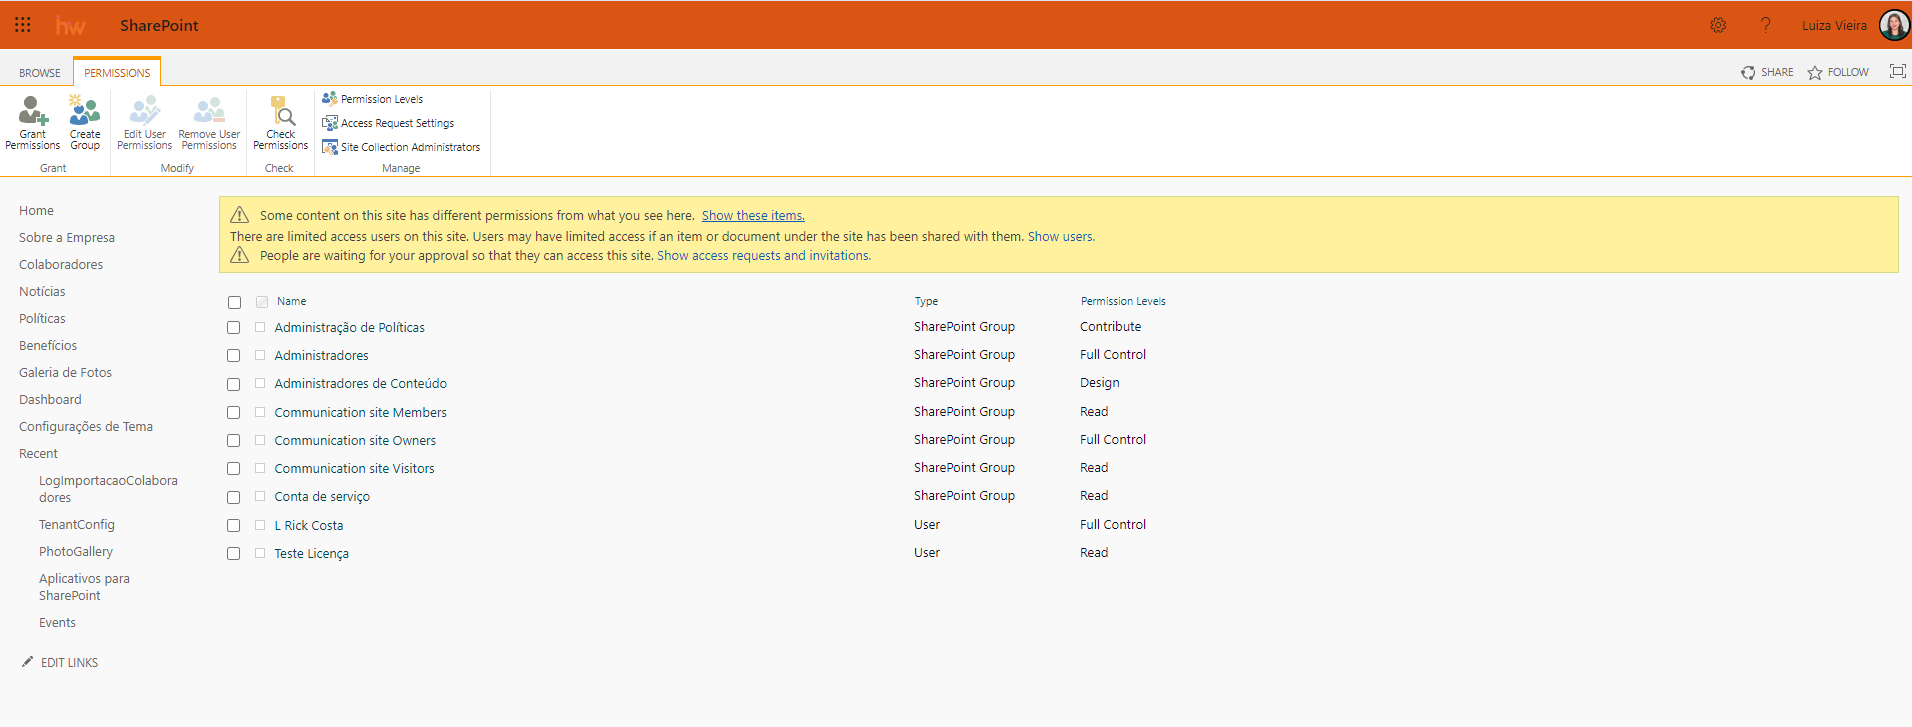Toggle focus on content icon
The width and height of the screenshot is (1912, 727).
[1897, 71]
